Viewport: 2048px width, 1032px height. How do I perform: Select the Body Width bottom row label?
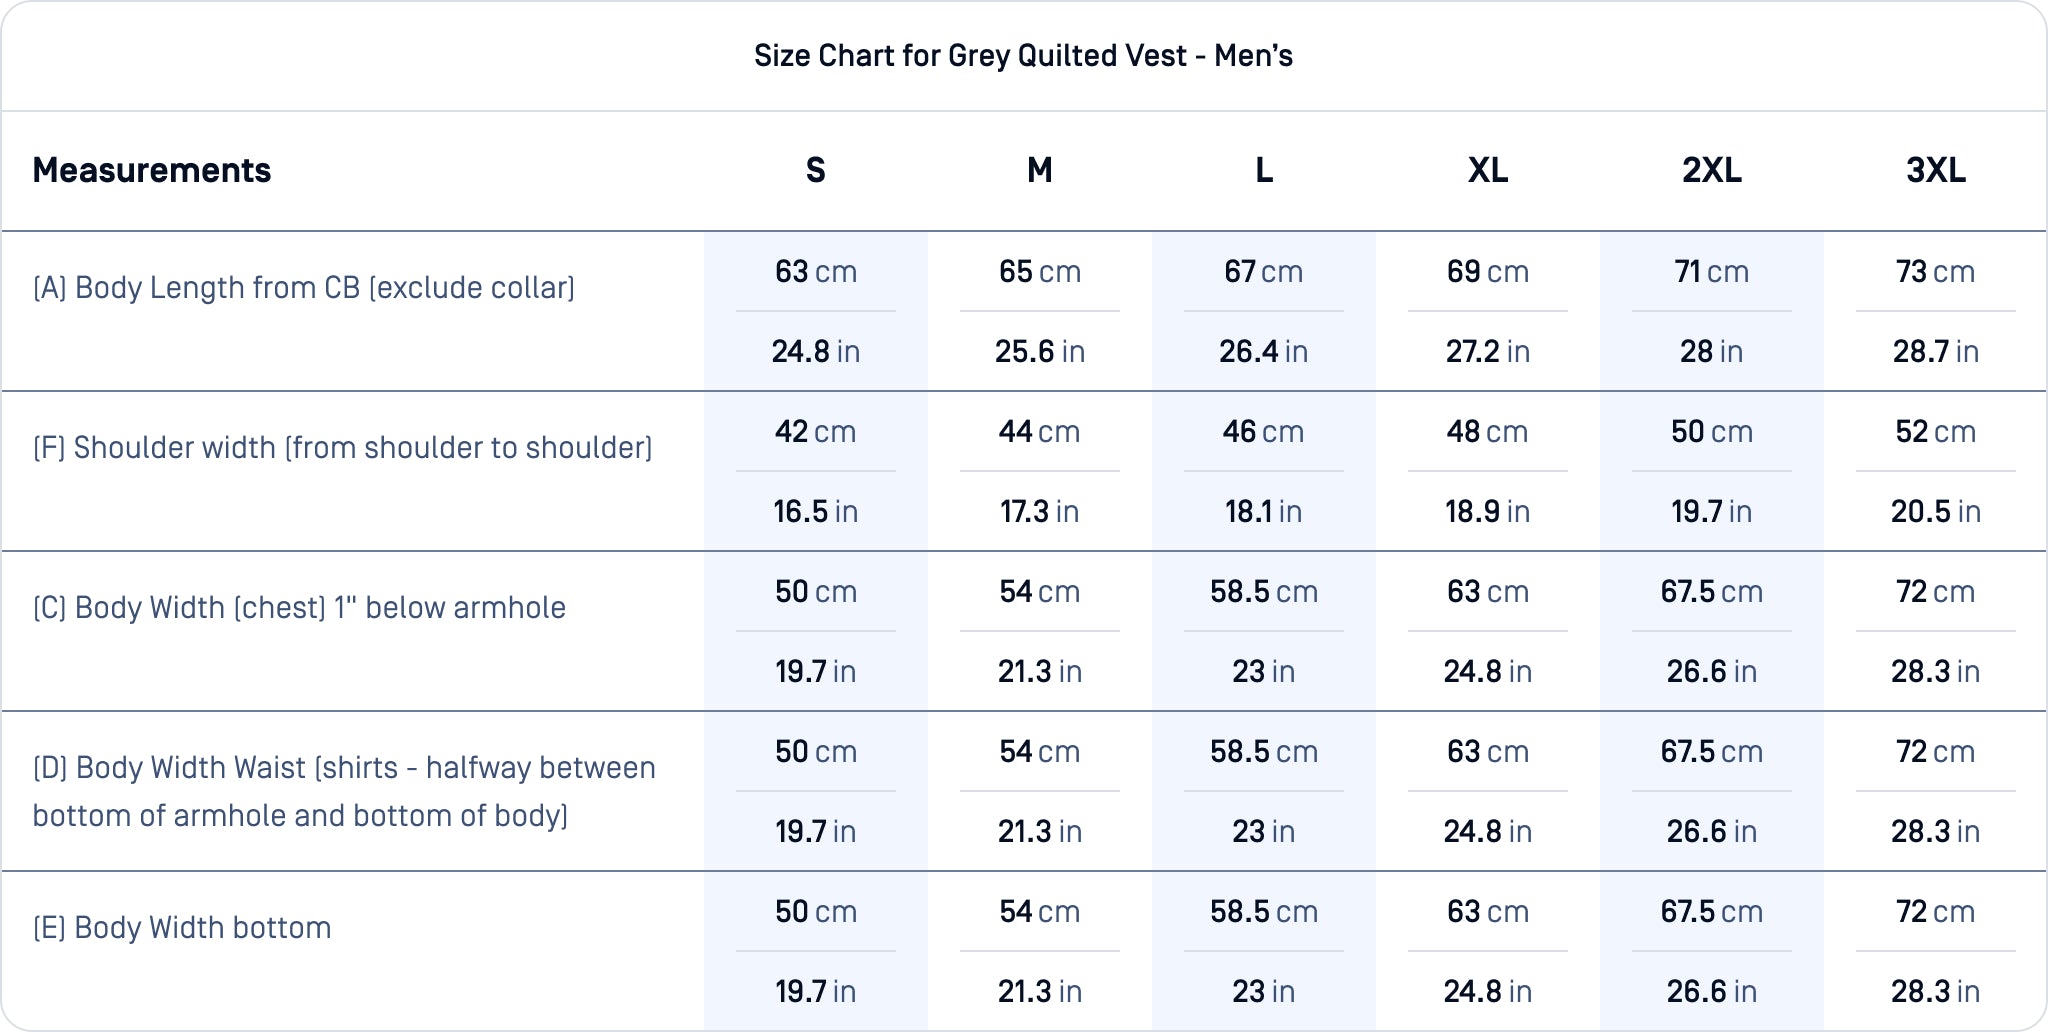click(x=182, y=928)
